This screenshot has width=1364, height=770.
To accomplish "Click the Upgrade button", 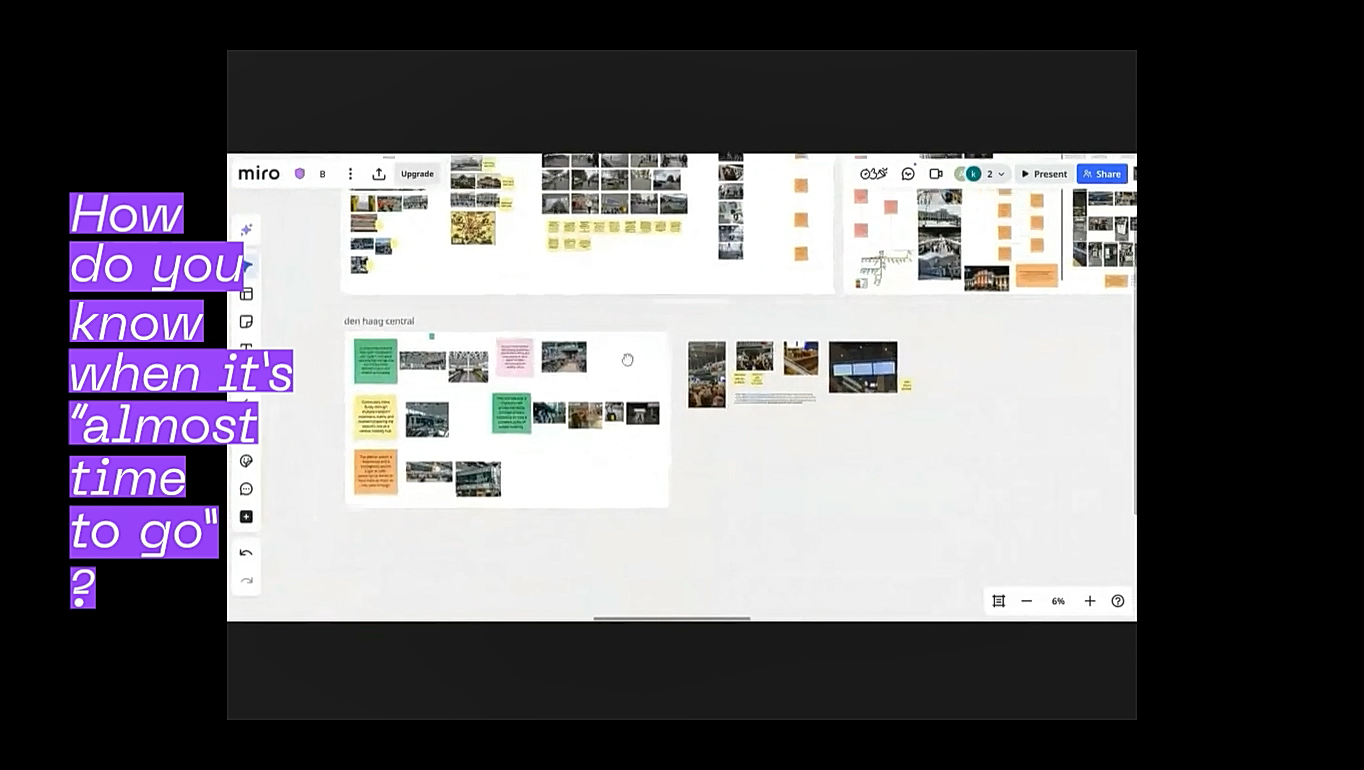I will (x=417, y=174).
